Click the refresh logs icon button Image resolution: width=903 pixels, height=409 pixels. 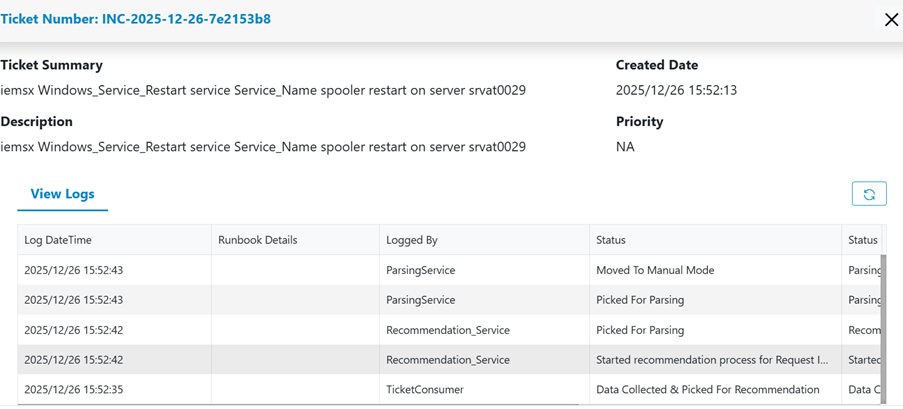(868, 194)
